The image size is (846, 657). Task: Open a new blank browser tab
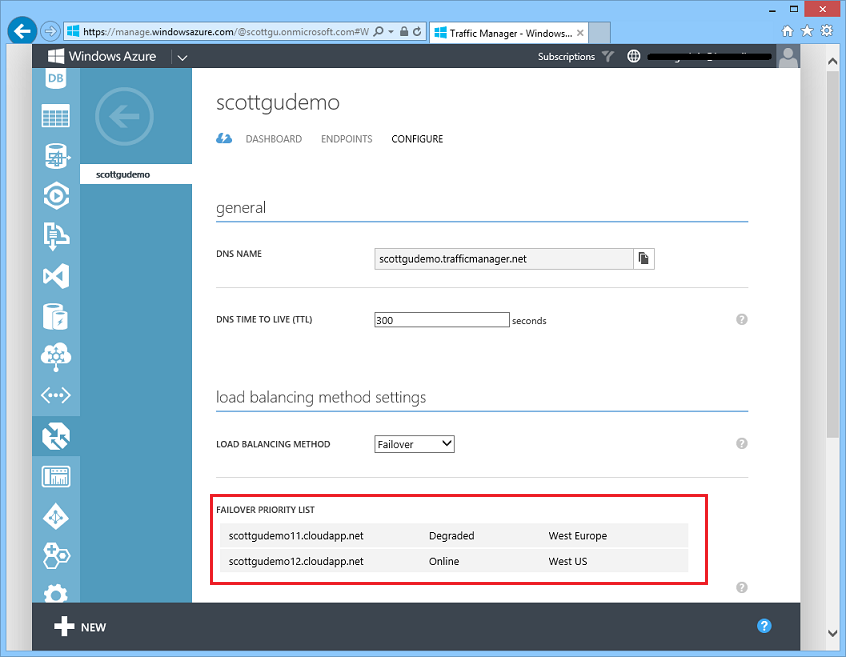599,32
